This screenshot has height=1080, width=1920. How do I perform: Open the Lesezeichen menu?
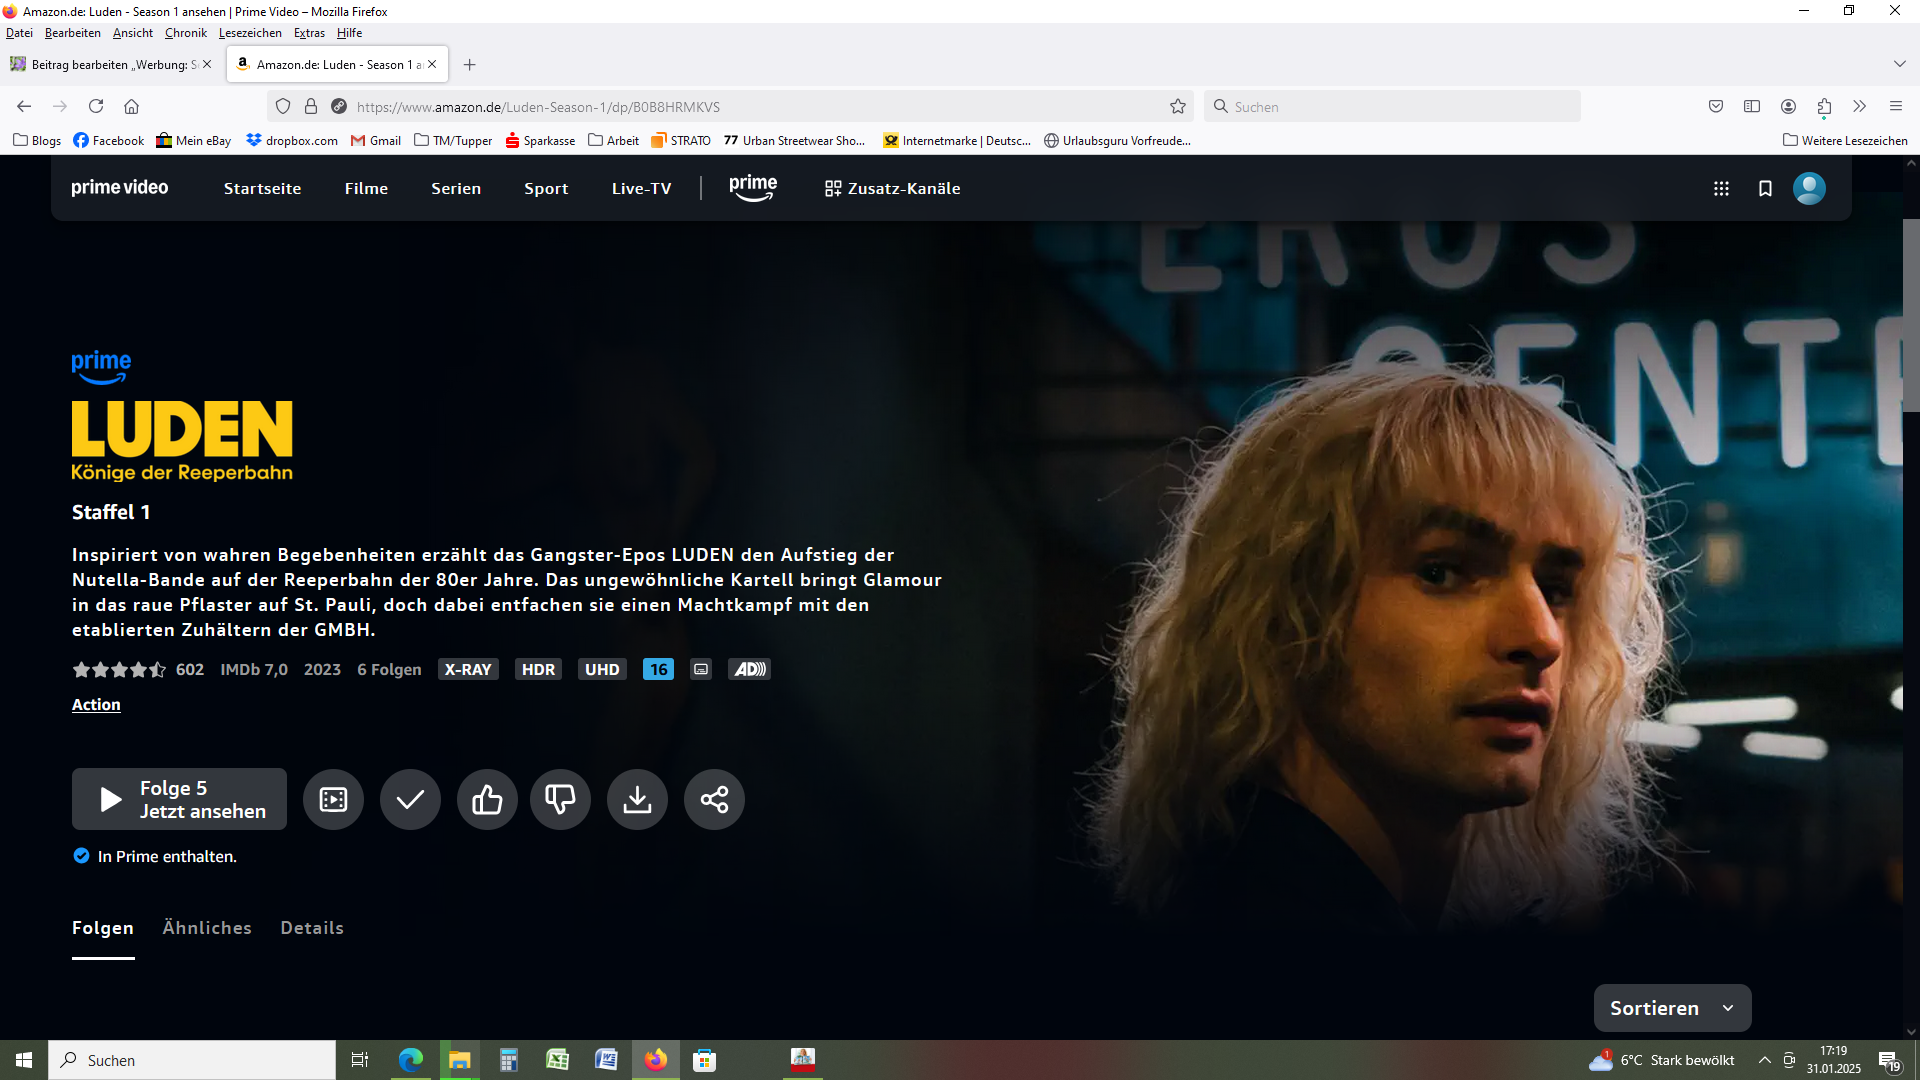point(250,33)
